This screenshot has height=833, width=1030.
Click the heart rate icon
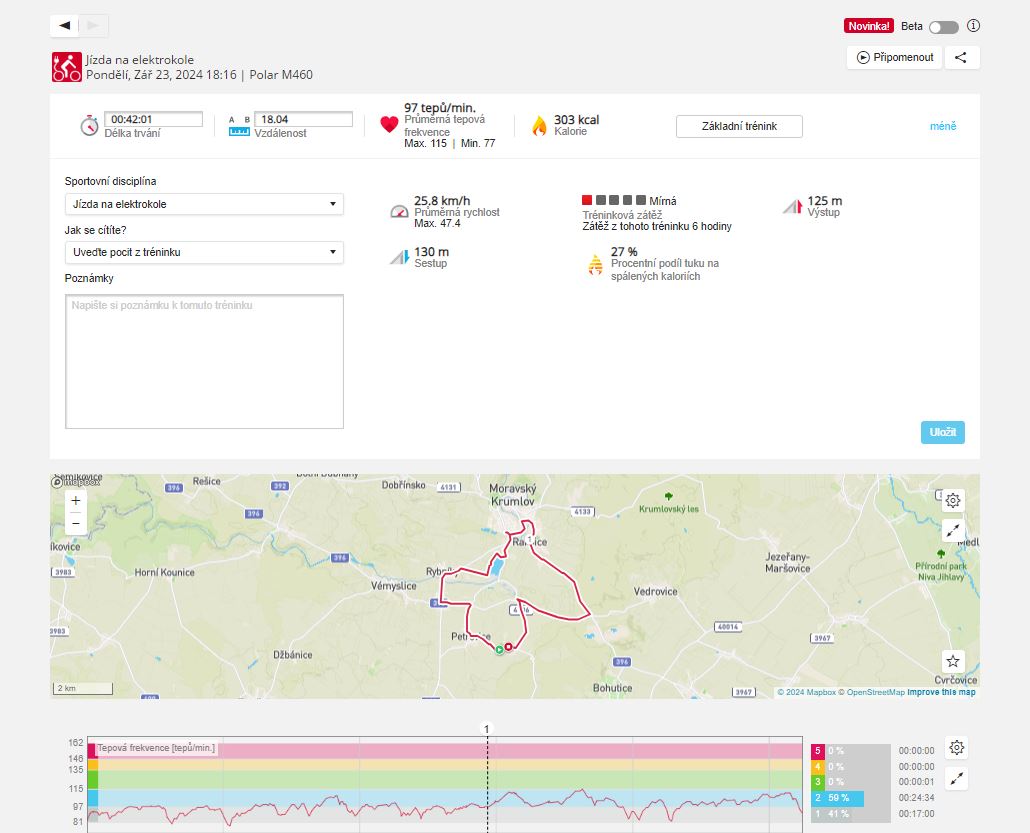(389, 124)
